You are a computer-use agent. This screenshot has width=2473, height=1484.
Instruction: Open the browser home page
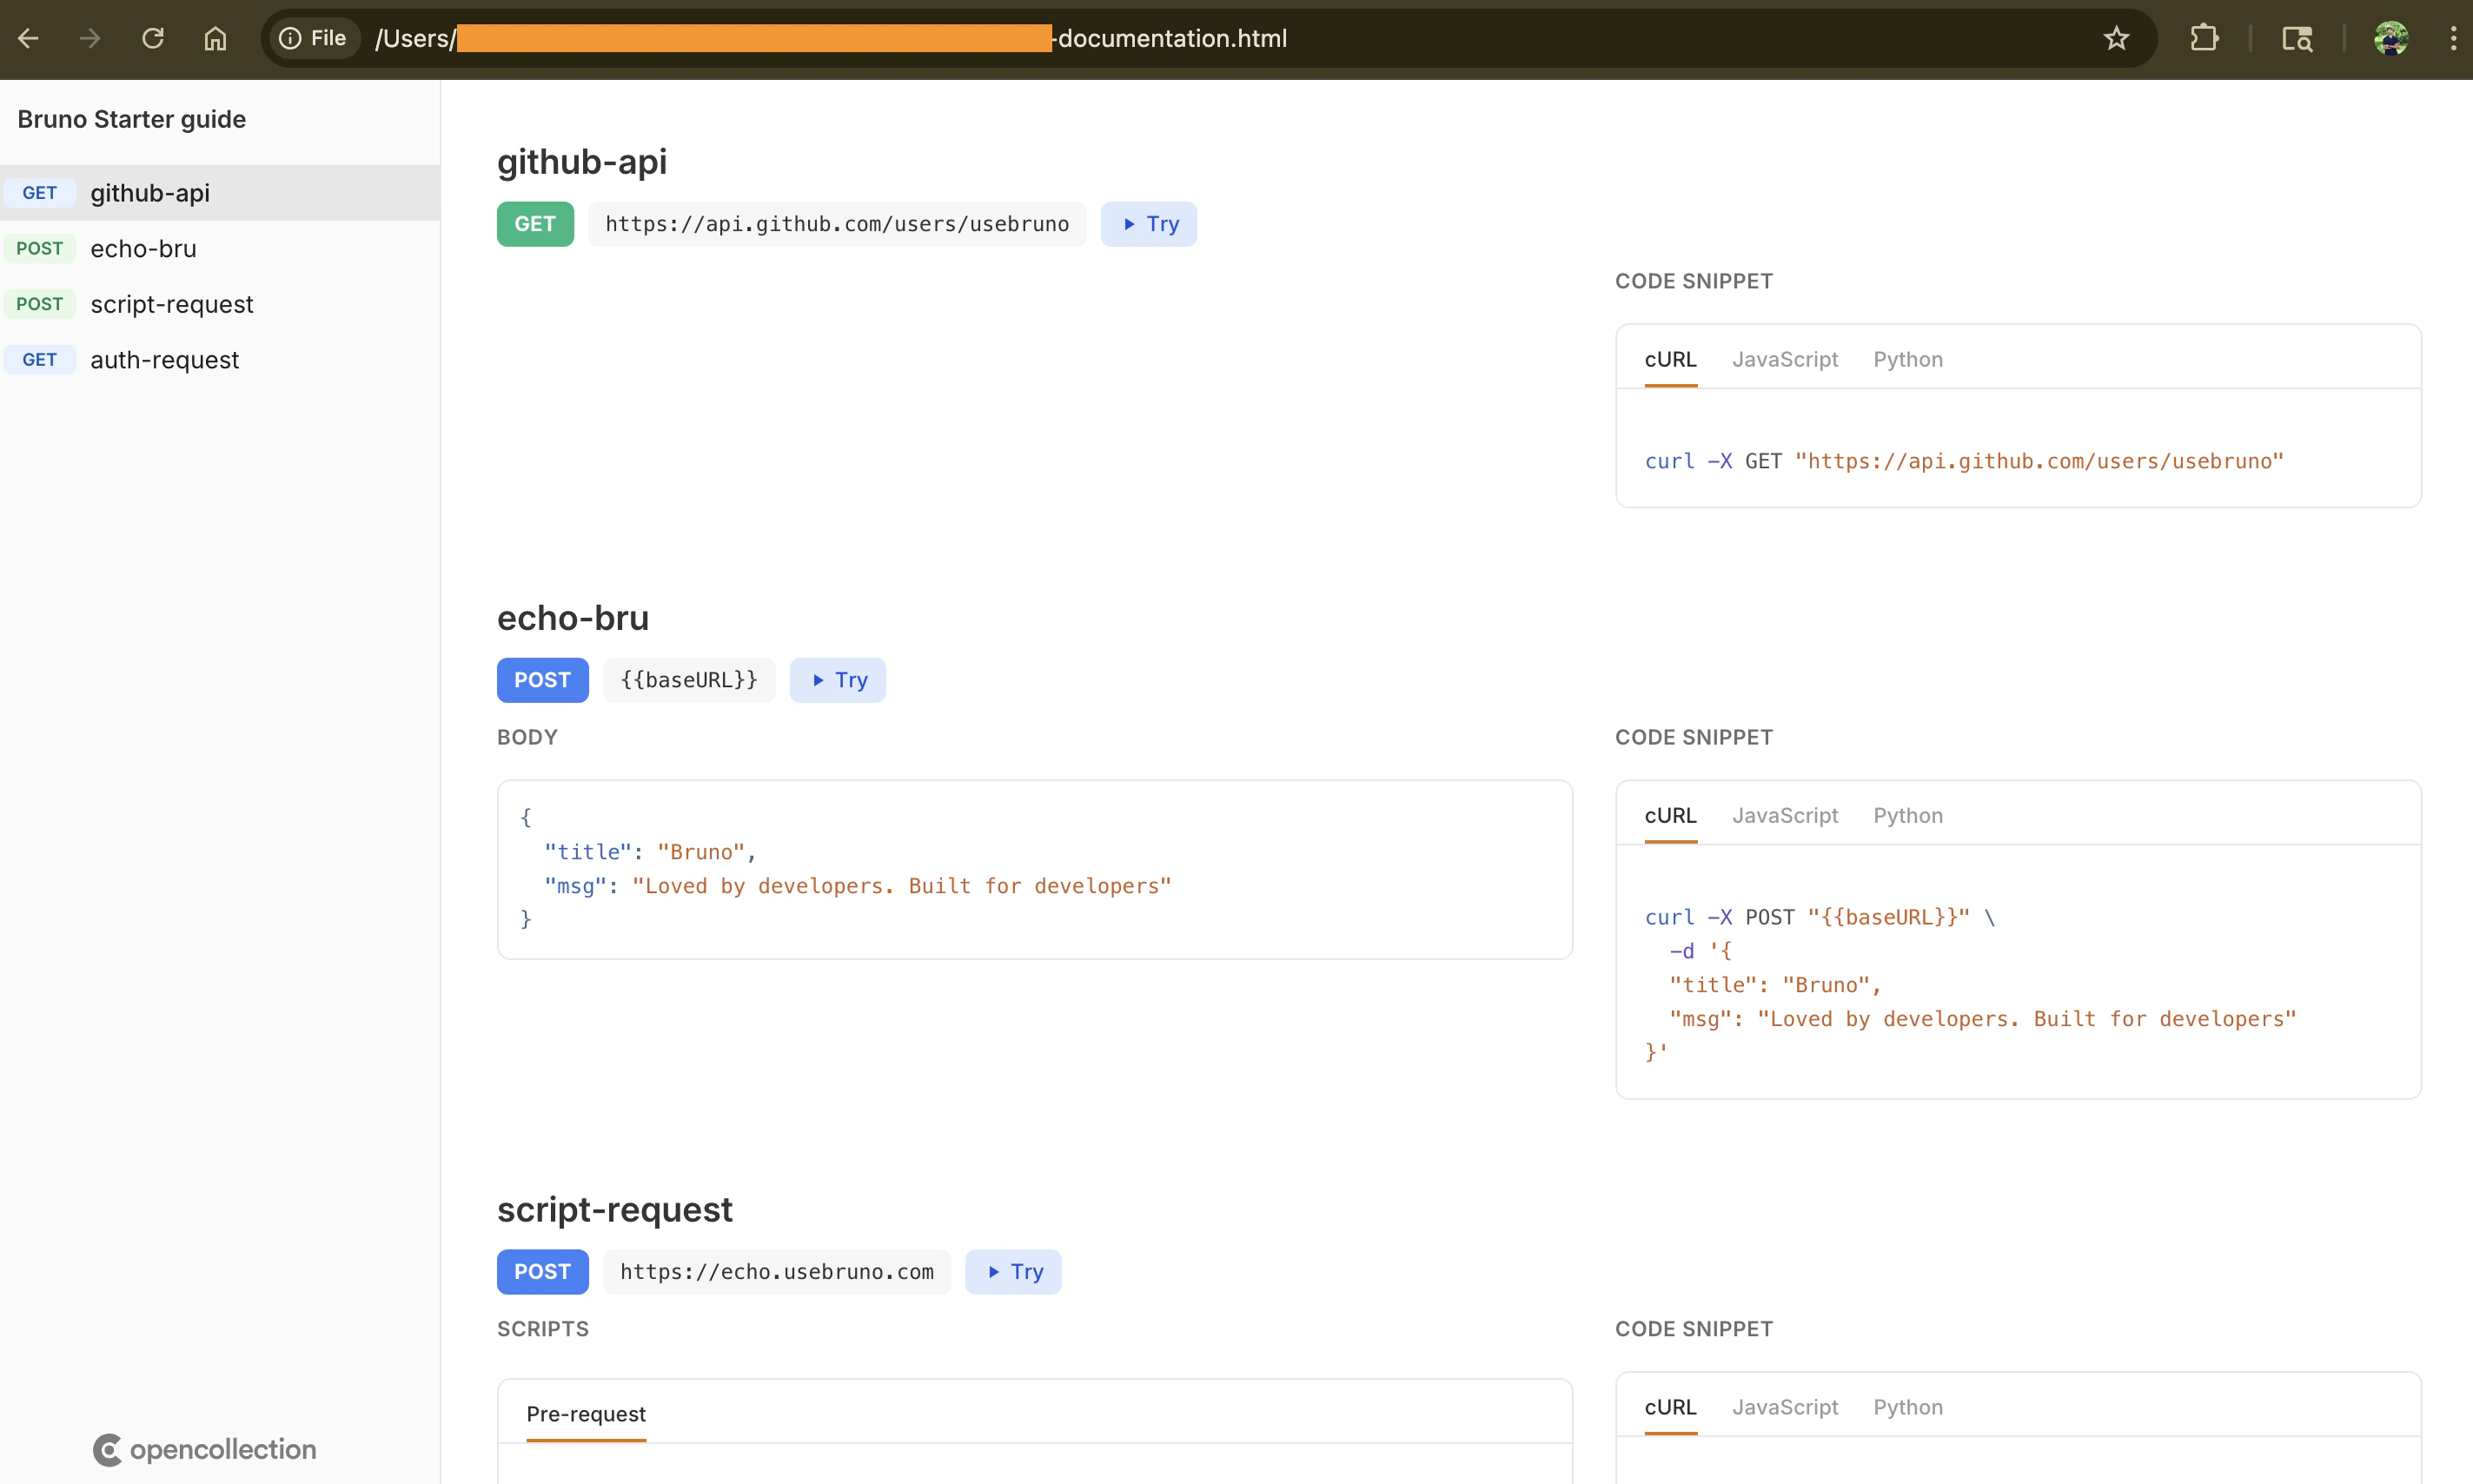coord(214,38)
